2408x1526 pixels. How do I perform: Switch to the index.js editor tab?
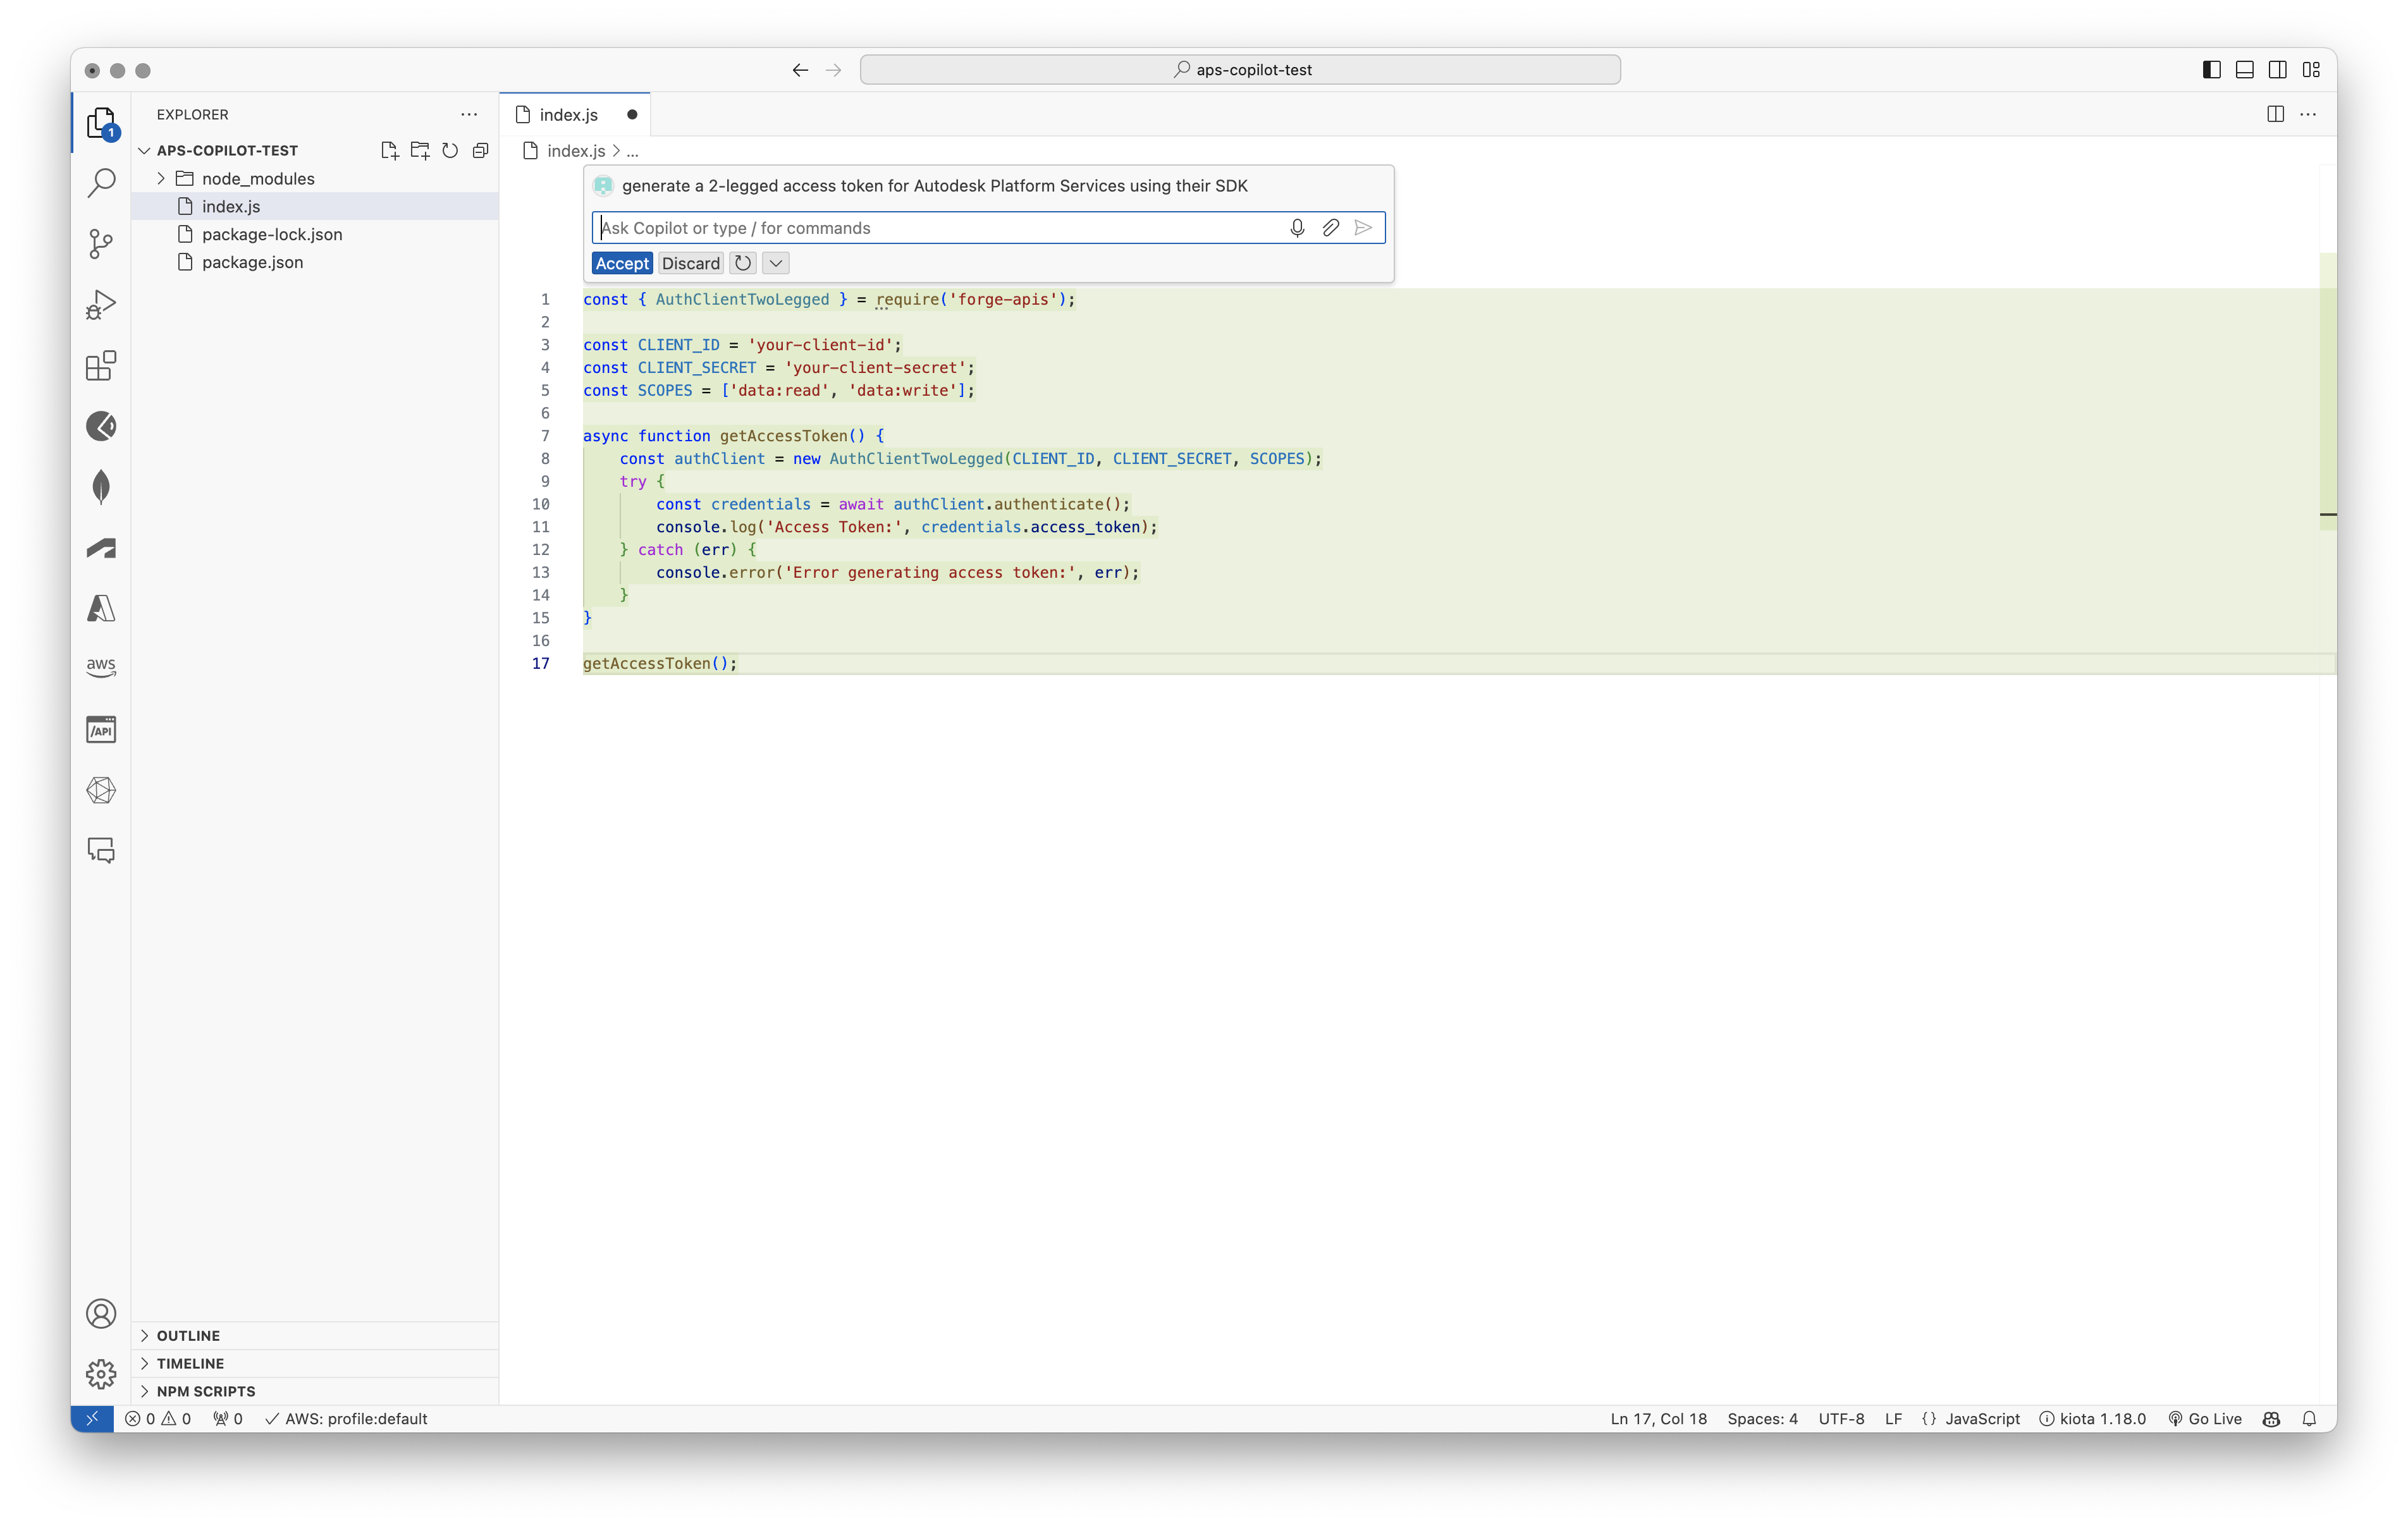(x=570, y=114)
